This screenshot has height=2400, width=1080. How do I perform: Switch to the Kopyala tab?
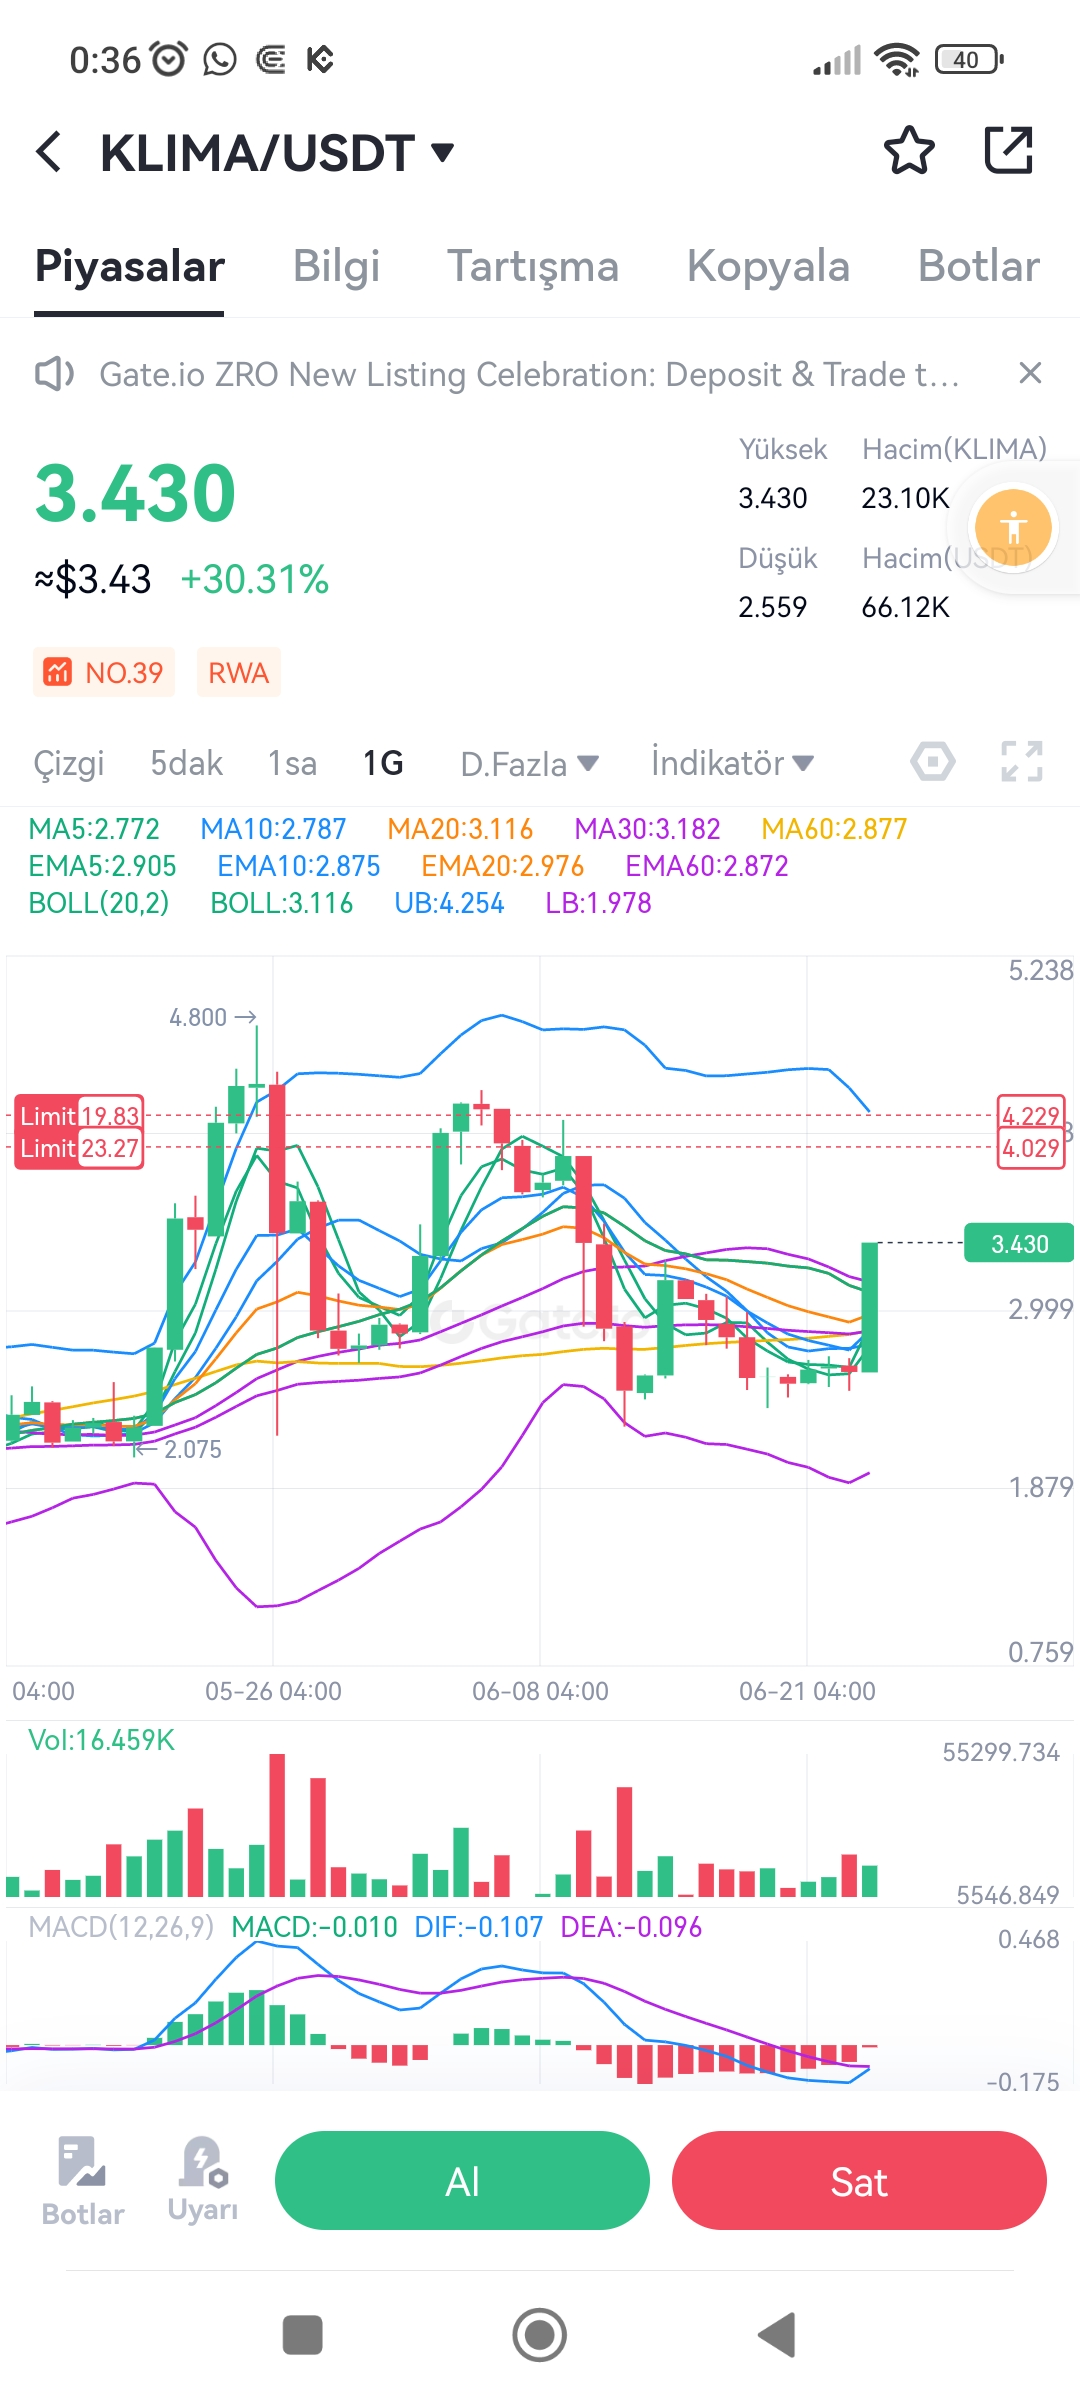[768, 266]
